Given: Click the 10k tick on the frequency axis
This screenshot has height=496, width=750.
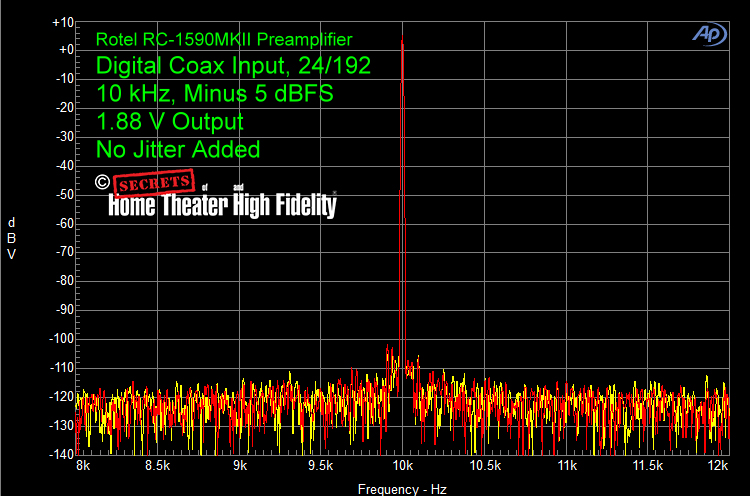Looking at the screenshot, I should point(402,465).
